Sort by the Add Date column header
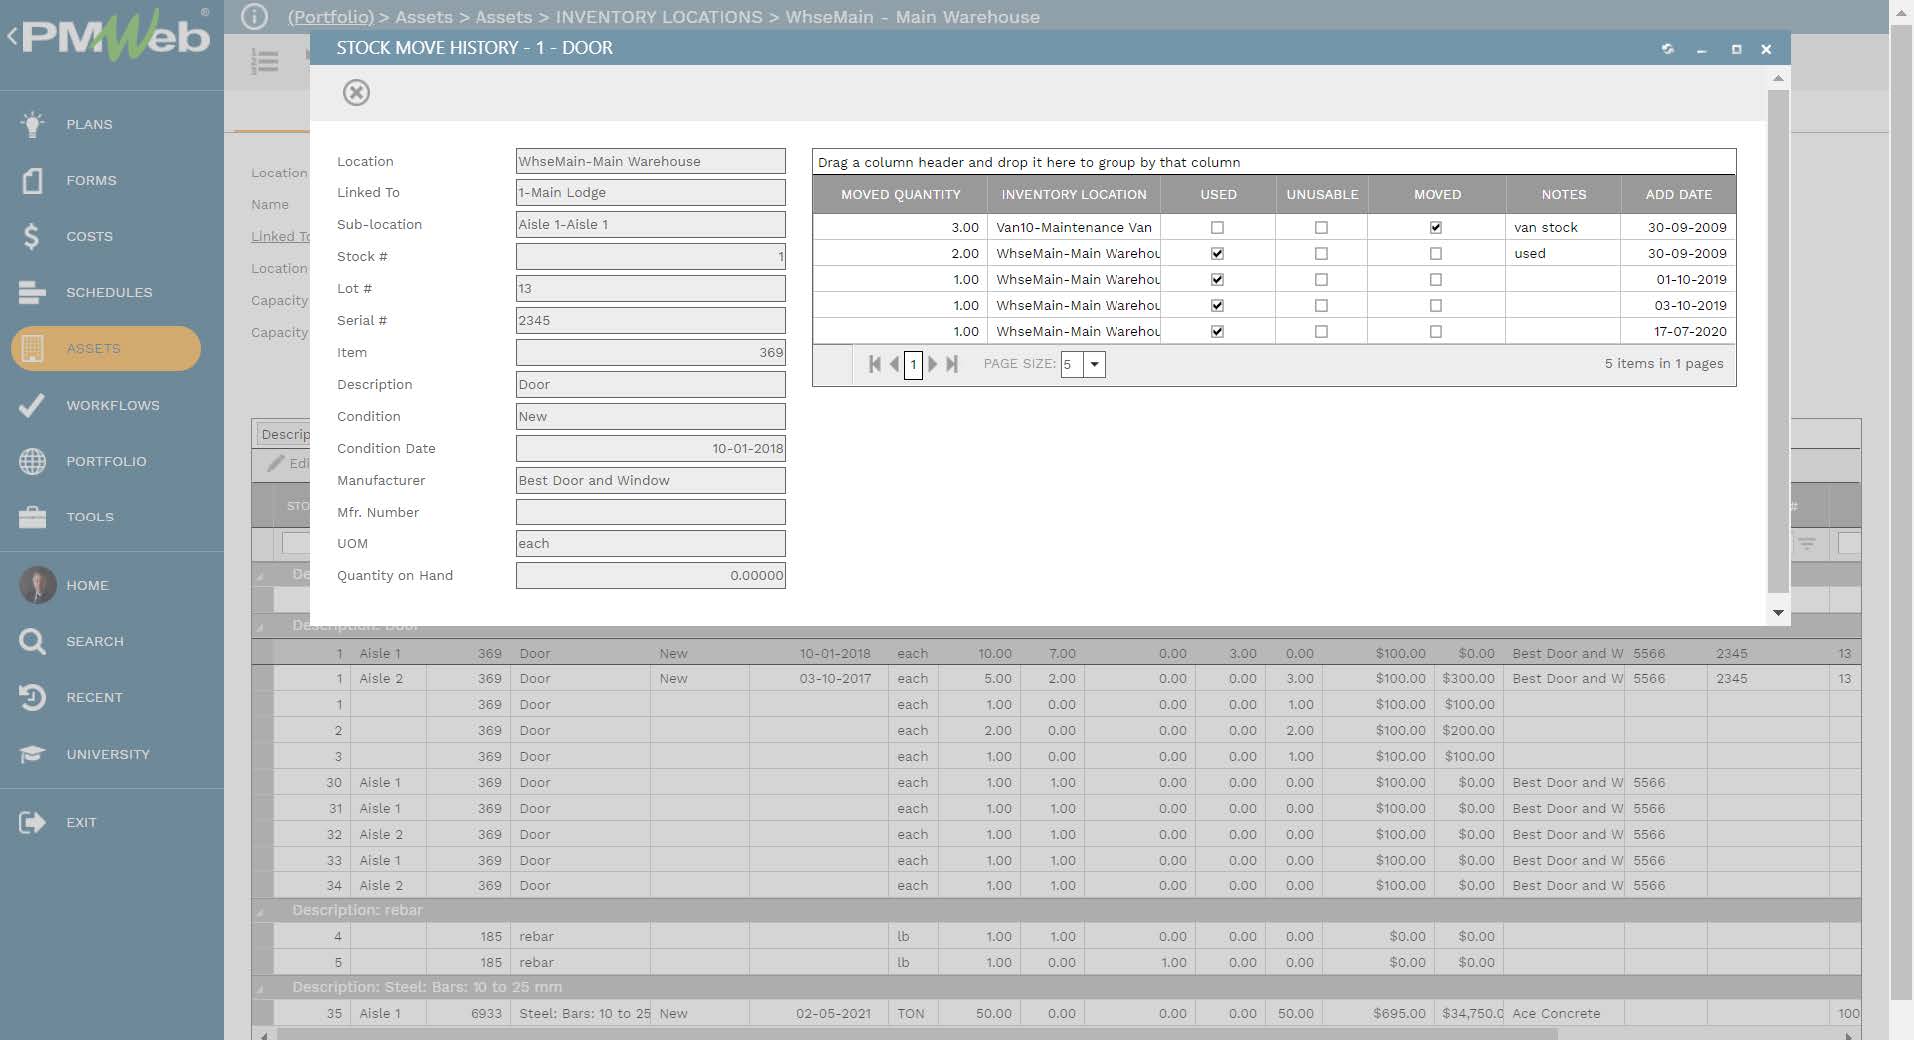Viewport: 1914px width, 1040px height. pyautogui.click(x=1678, y=194)
